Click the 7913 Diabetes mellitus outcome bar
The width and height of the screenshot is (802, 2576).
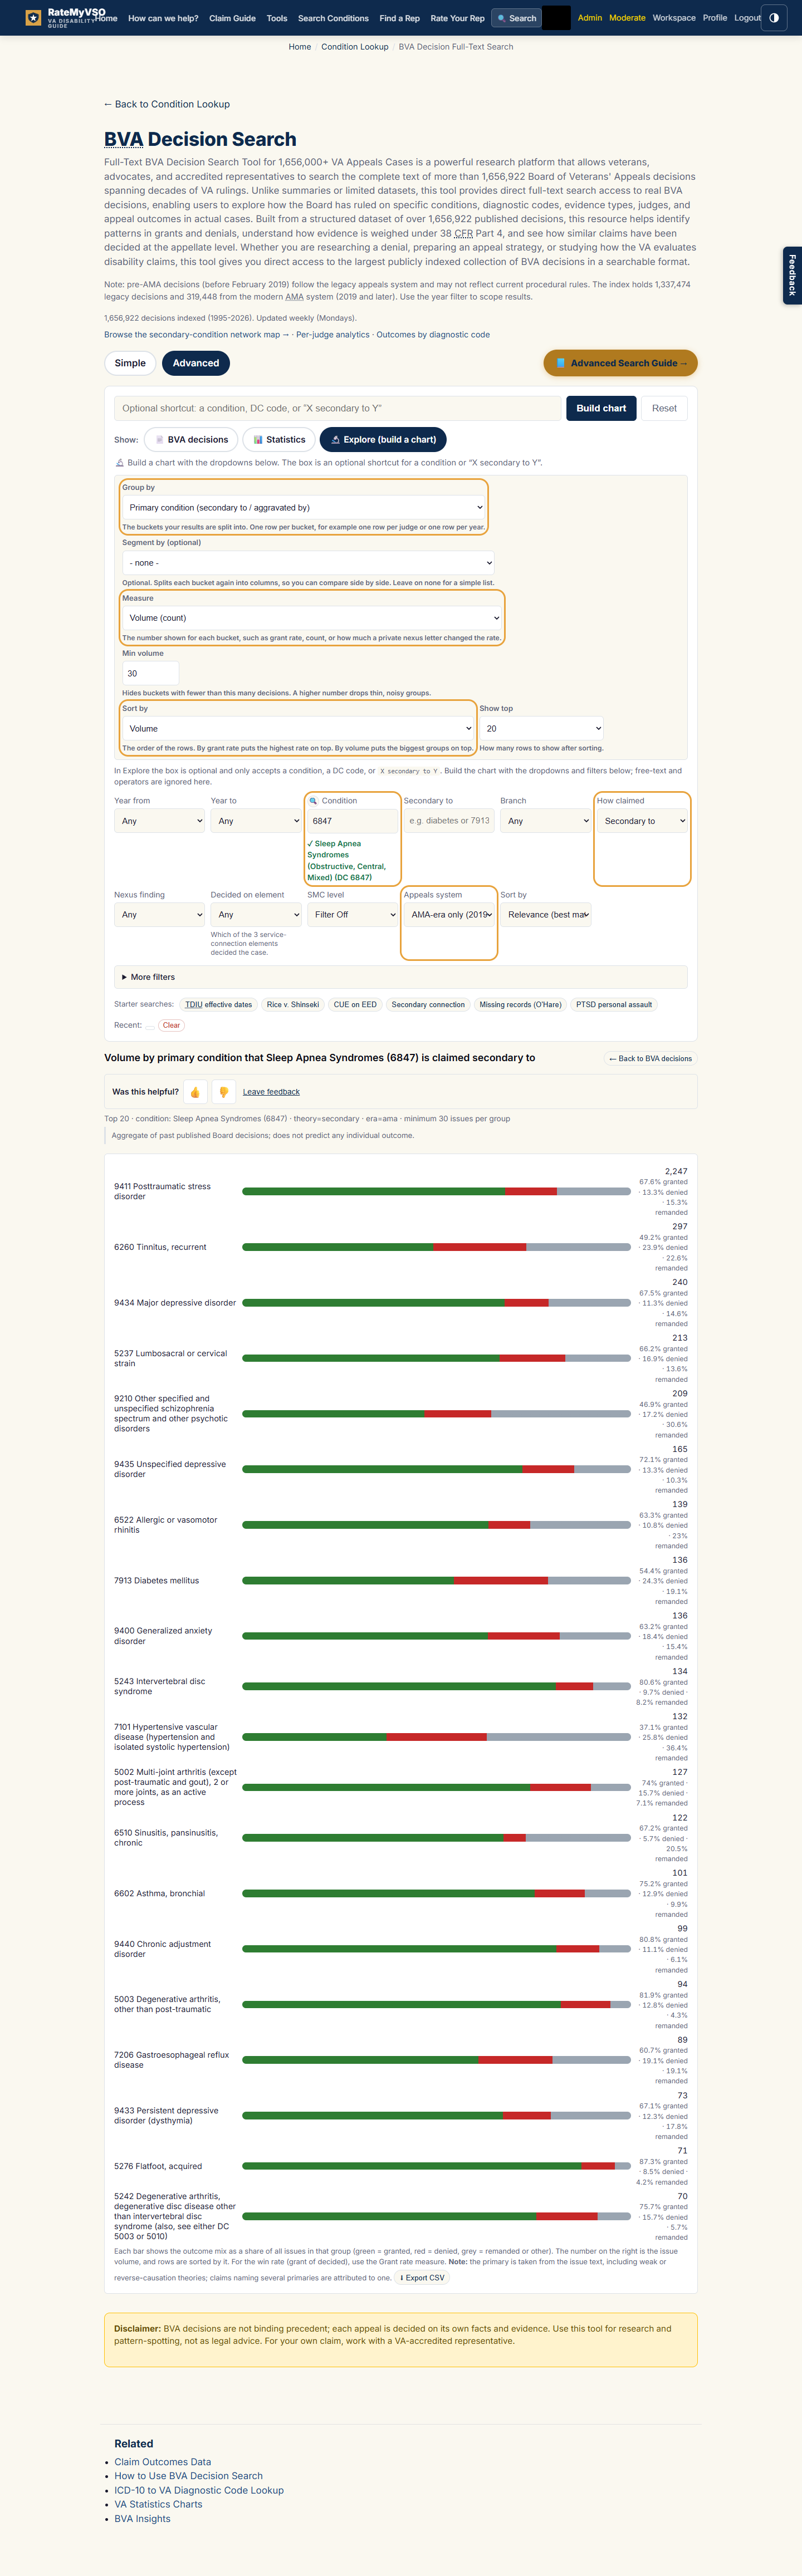(x=436, y=1580)
